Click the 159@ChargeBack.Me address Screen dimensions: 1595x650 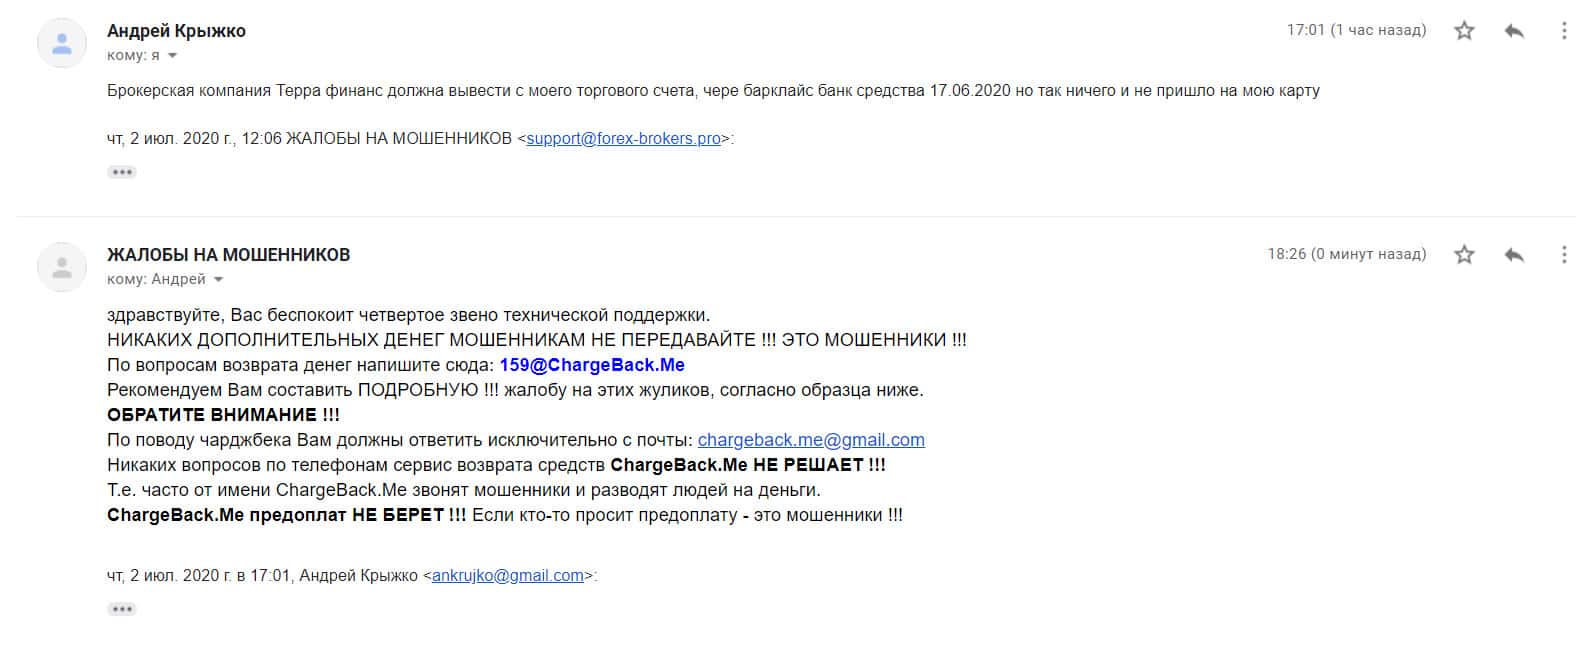(592, 365)
